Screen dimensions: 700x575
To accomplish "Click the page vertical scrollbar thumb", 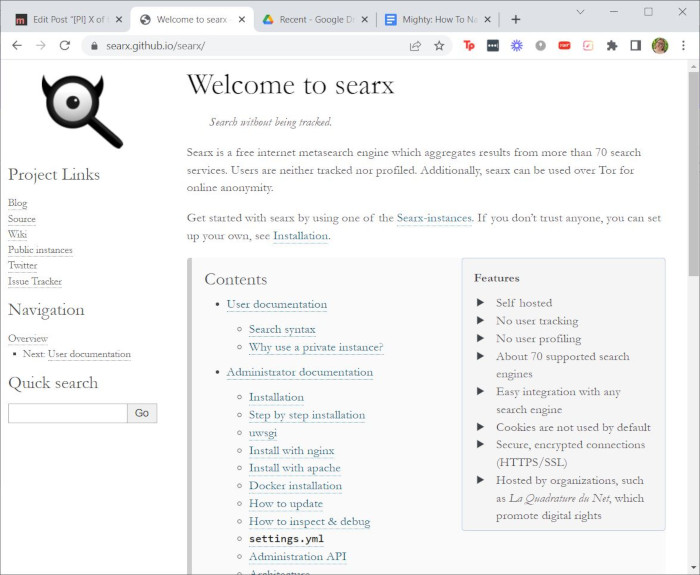I will point(693,174).
